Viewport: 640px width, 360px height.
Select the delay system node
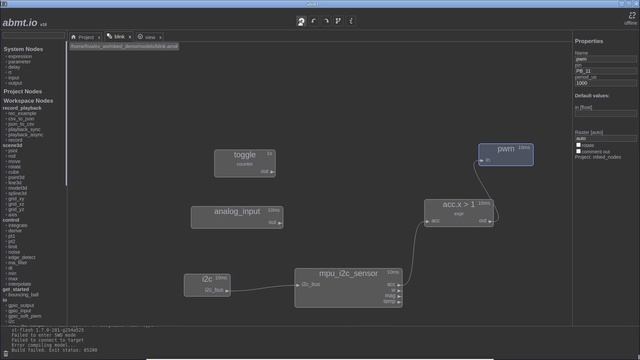pos(13,67)
